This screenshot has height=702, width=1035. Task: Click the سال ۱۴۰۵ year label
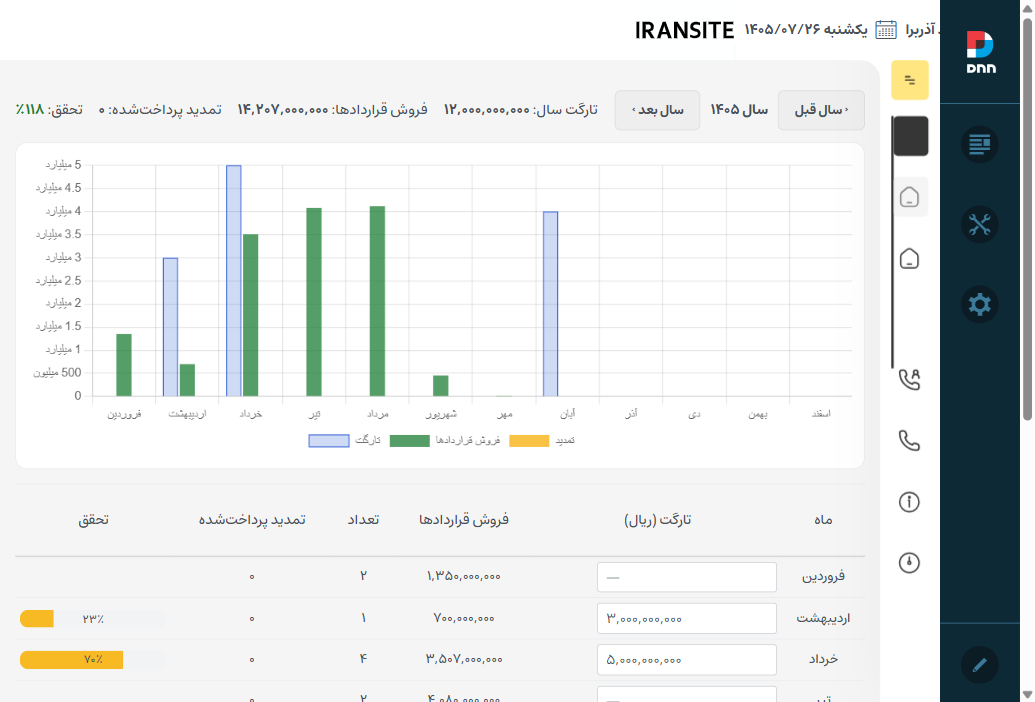(739, 110)
